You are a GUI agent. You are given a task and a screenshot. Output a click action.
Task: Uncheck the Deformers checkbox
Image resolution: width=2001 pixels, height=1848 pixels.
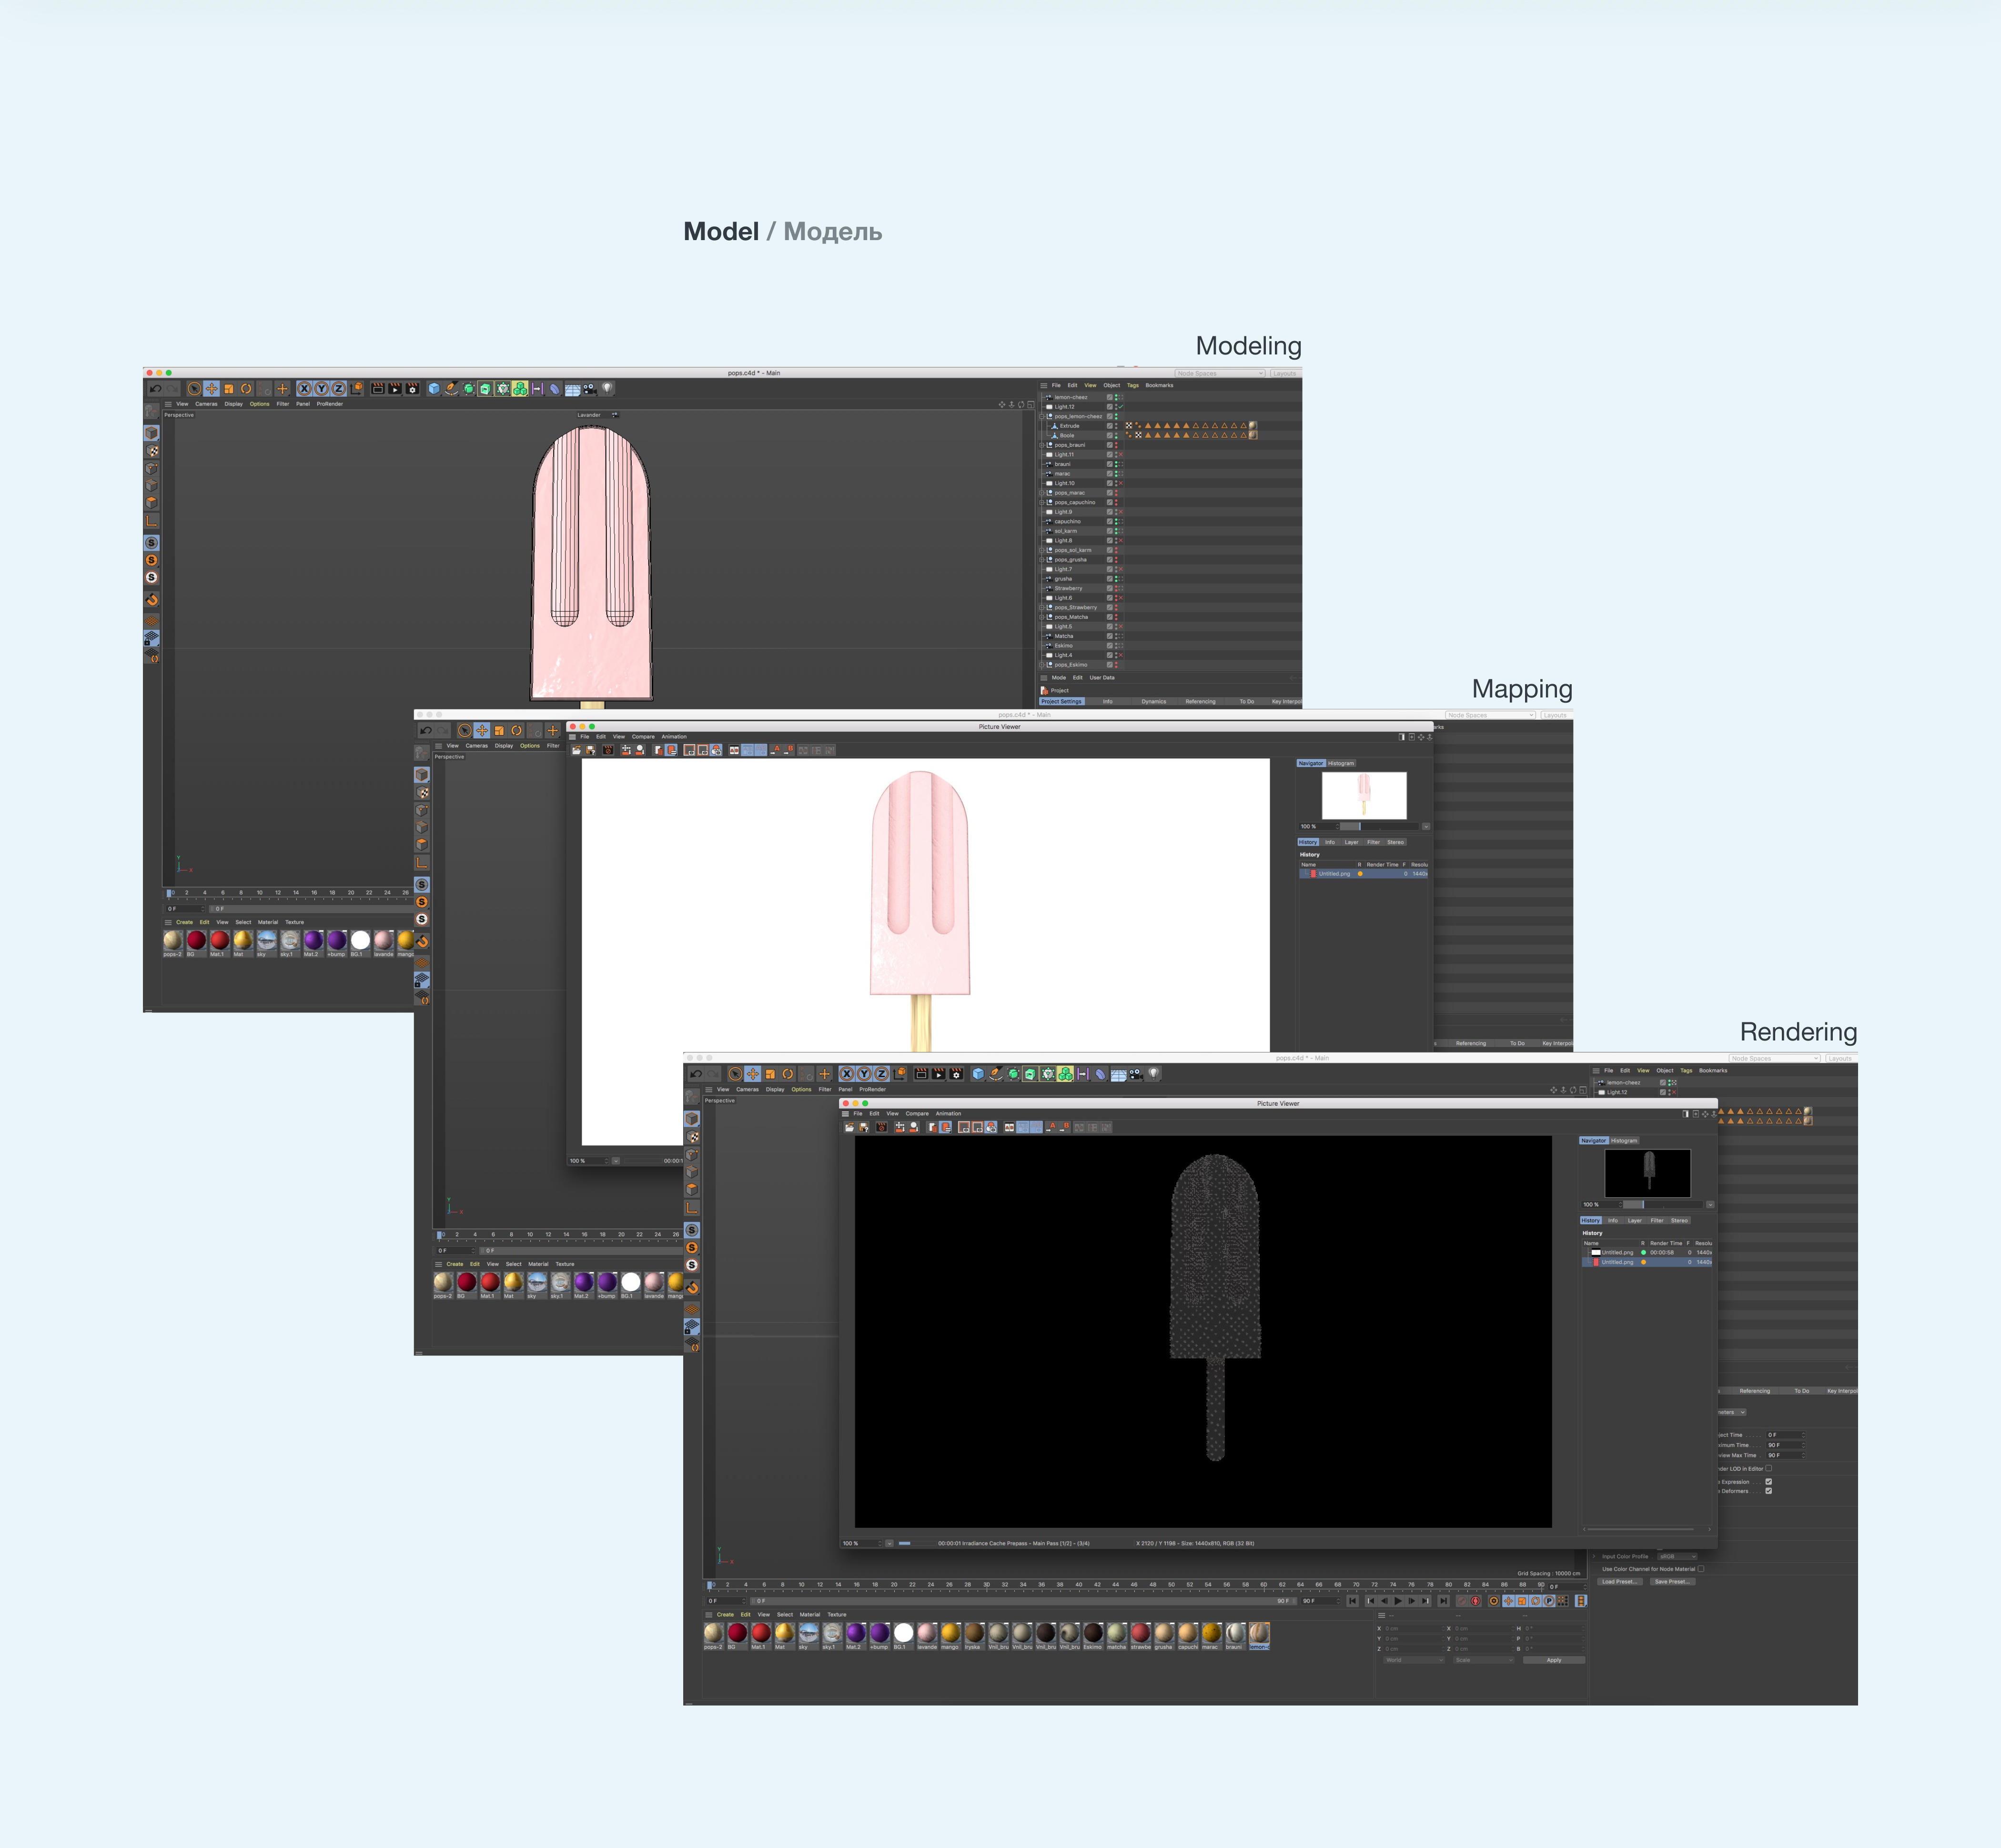(1768, 1491)
